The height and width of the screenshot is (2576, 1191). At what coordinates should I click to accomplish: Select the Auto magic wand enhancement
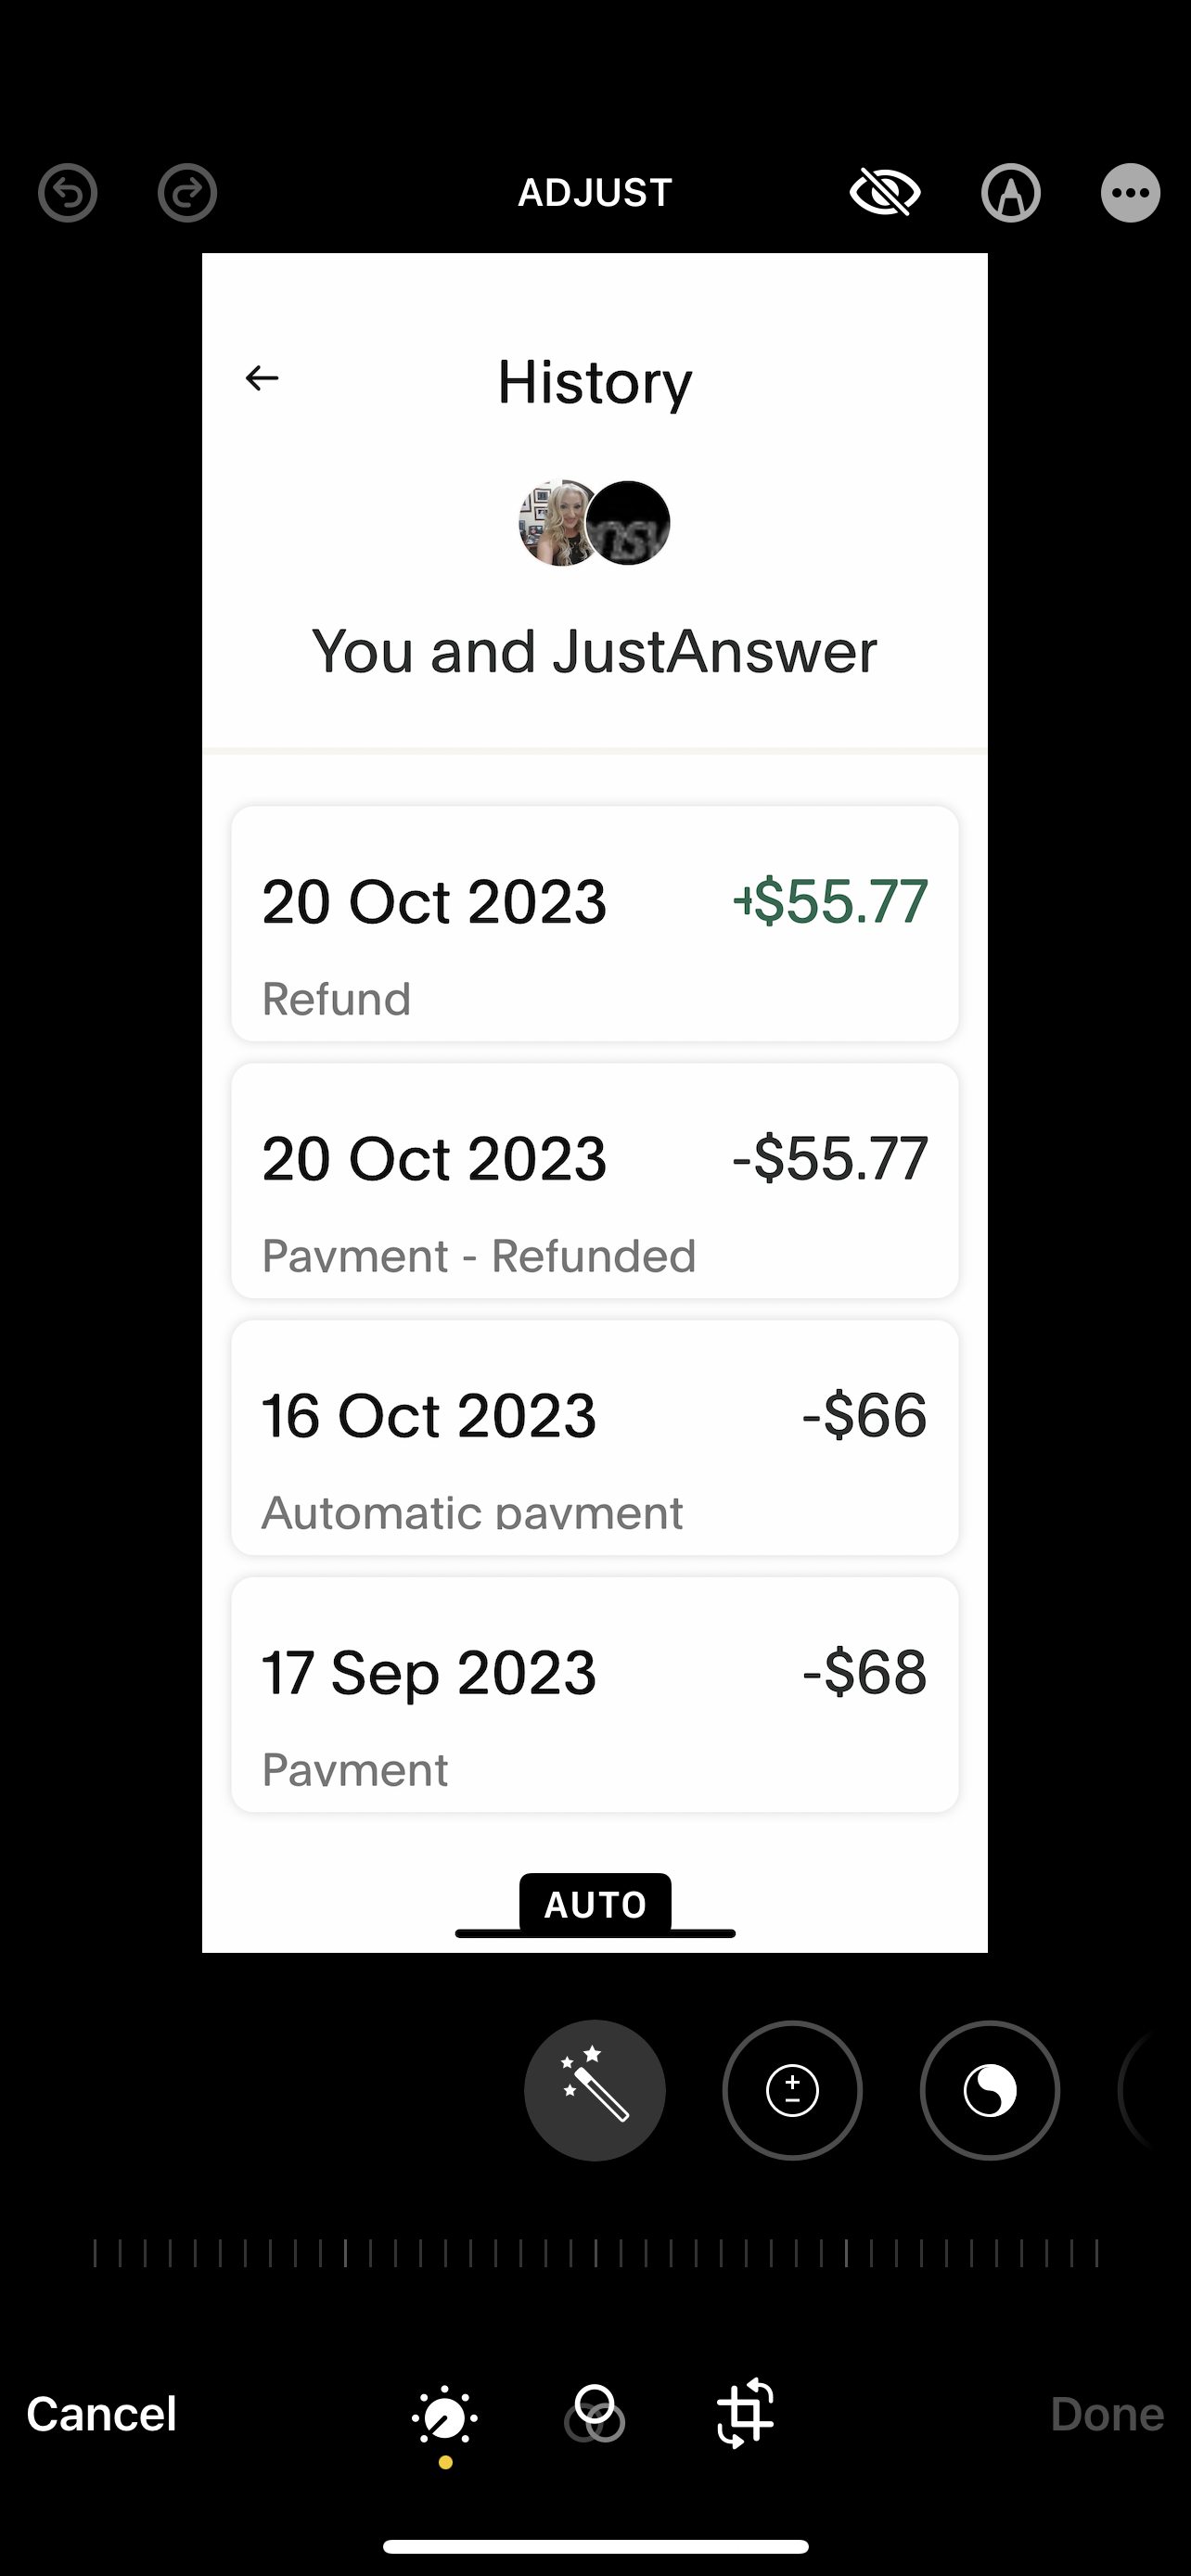[595, 2090]
